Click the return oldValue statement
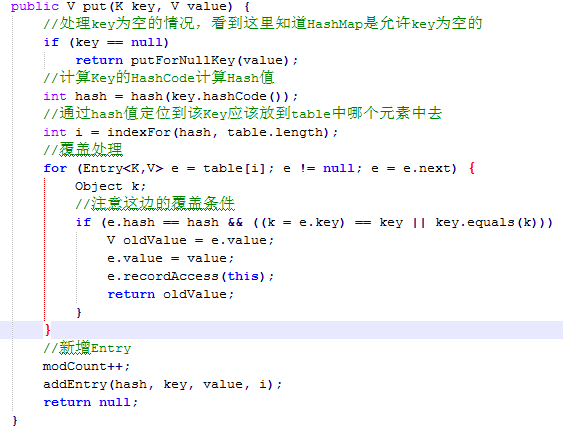563x438 pixels. coord(171,294)
